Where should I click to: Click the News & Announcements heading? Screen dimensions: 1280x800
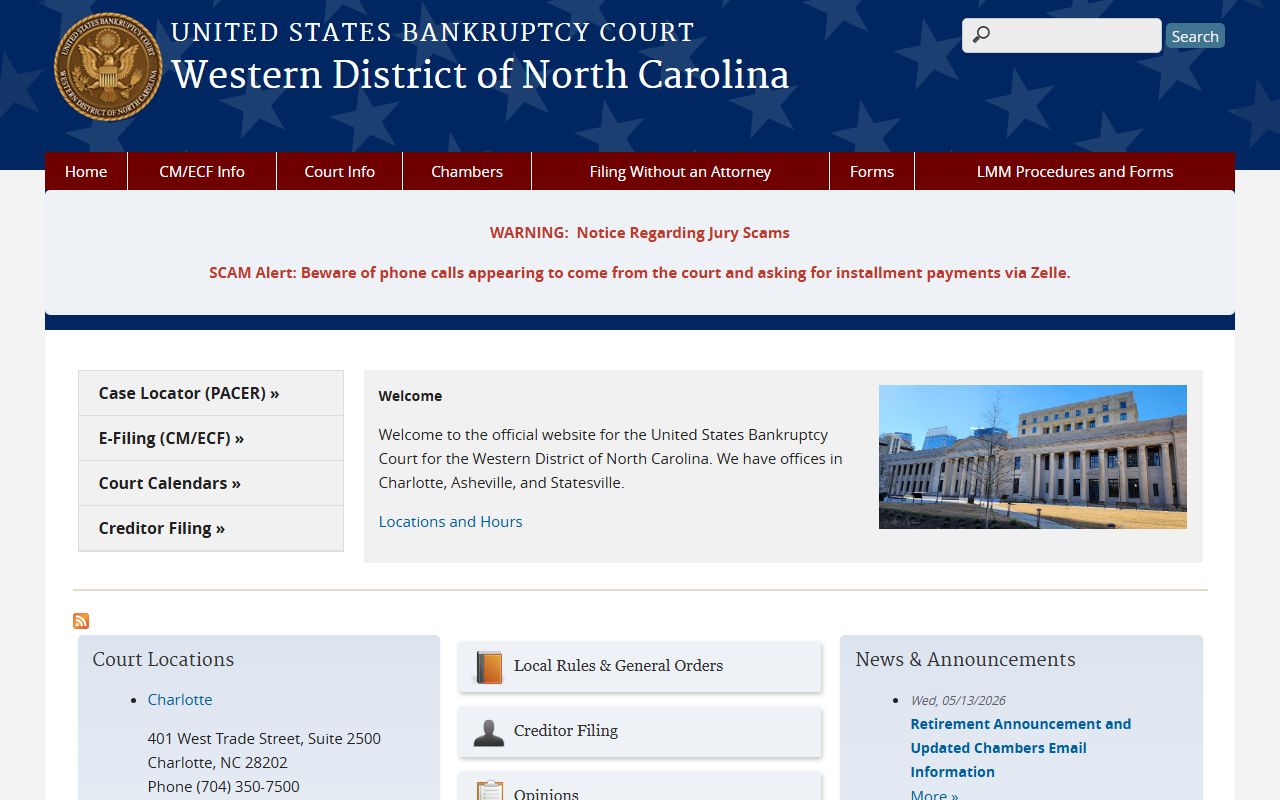click(965, 660)
